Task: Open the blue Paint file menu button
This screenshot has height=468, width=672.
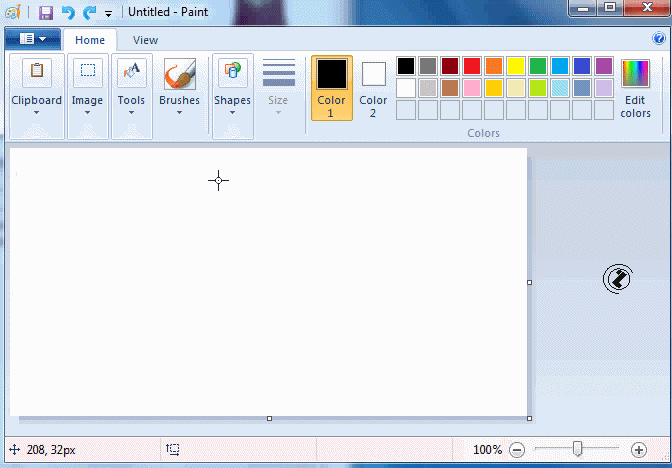Action: point(32,39)
